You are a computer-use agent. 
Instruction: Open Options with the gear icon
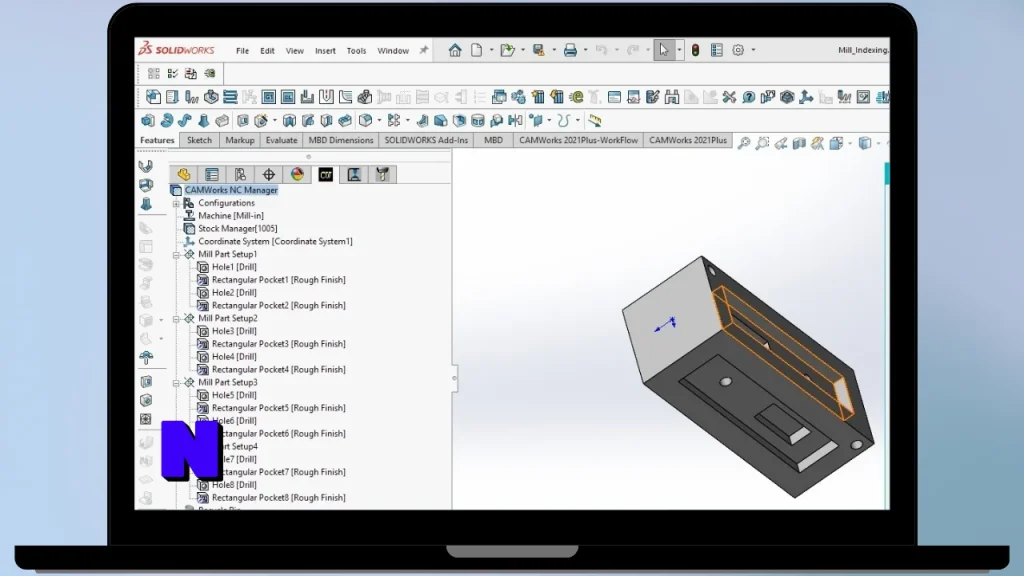738,50
